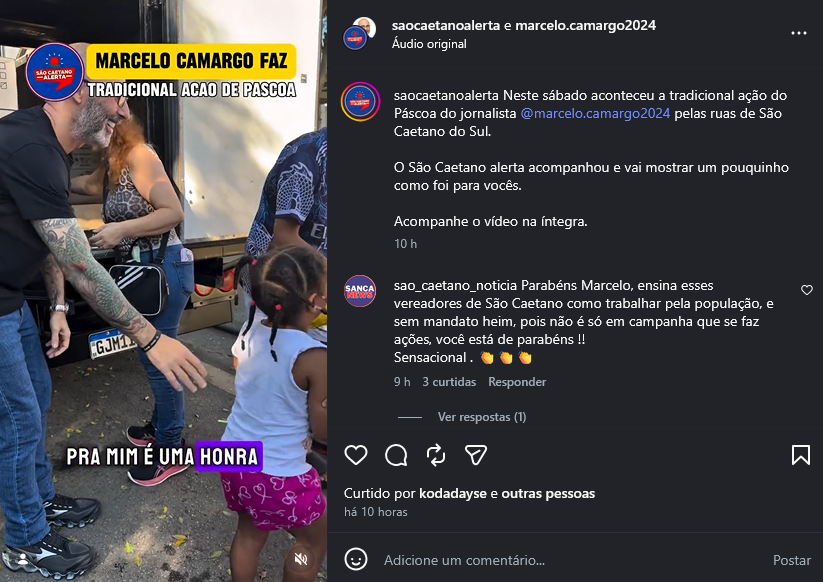Open saocaetanoalerta story ring avatar in caption

(x=360, y=102)
